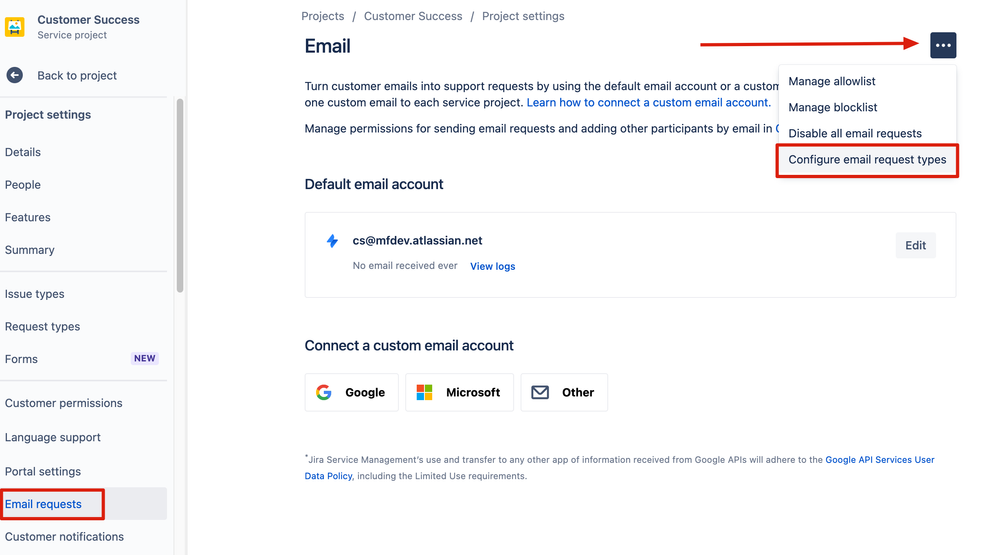Click the Back to project arrow icon
The width and height of the screenshot is (998, 555).
(x=15, y=75)
